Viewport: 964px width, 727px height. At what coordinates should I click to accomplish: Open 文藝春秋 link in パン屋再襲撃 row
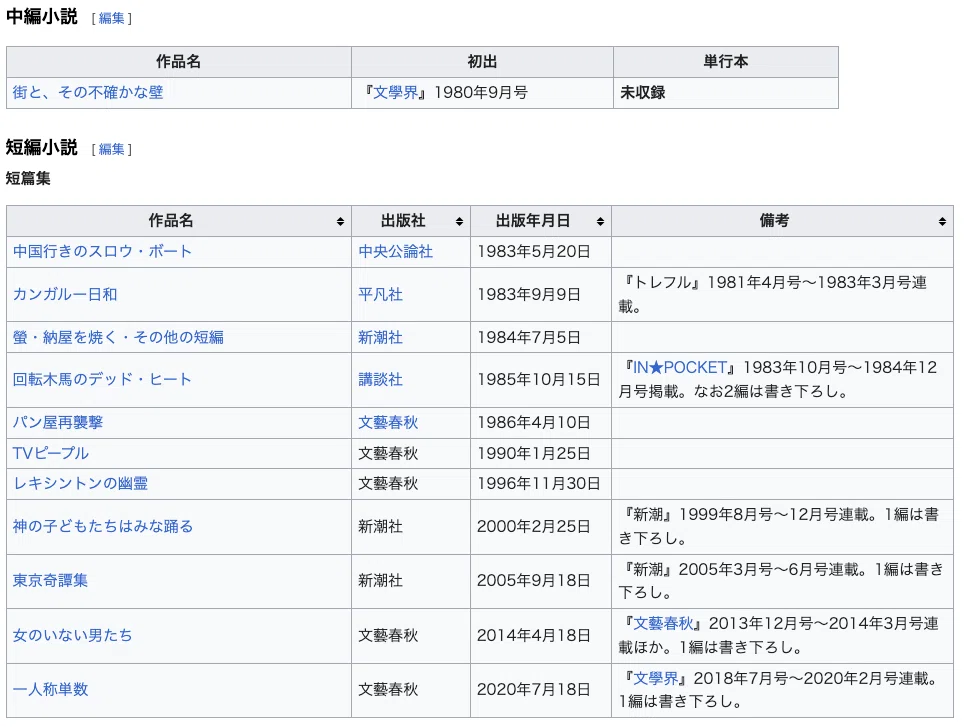tap(388, 423)
